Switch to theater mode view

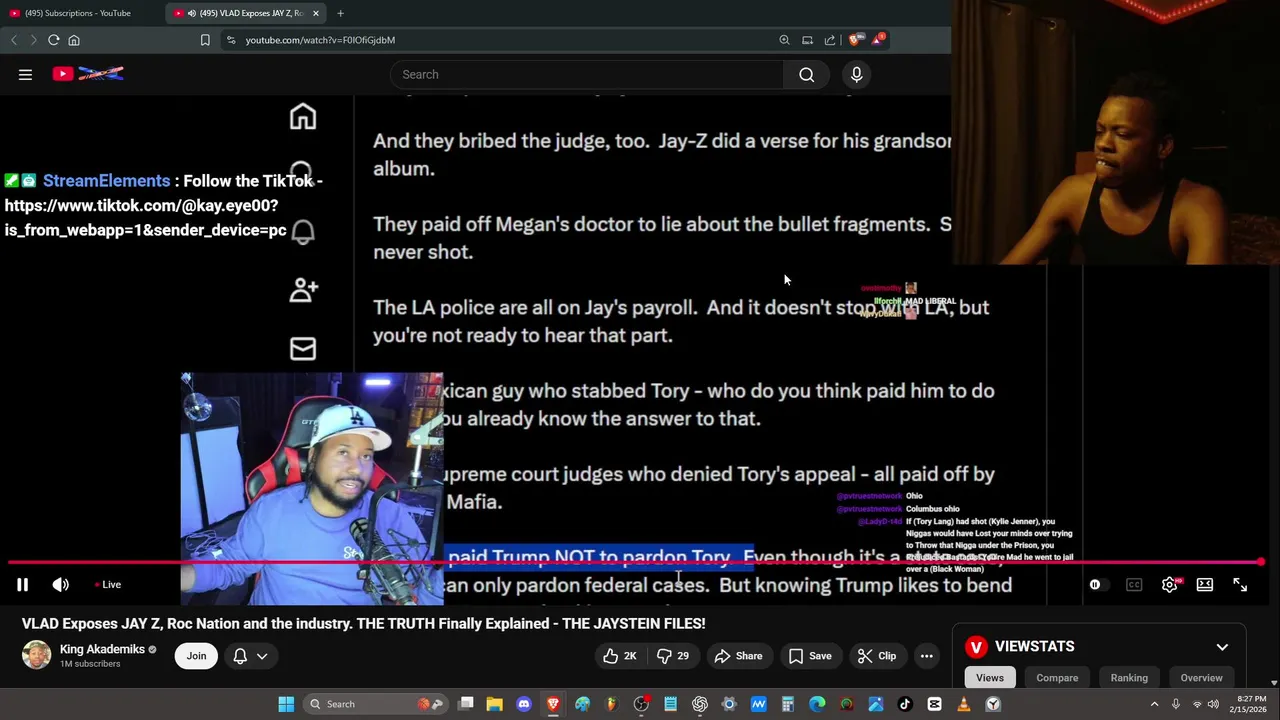[x=1205, y=585]
